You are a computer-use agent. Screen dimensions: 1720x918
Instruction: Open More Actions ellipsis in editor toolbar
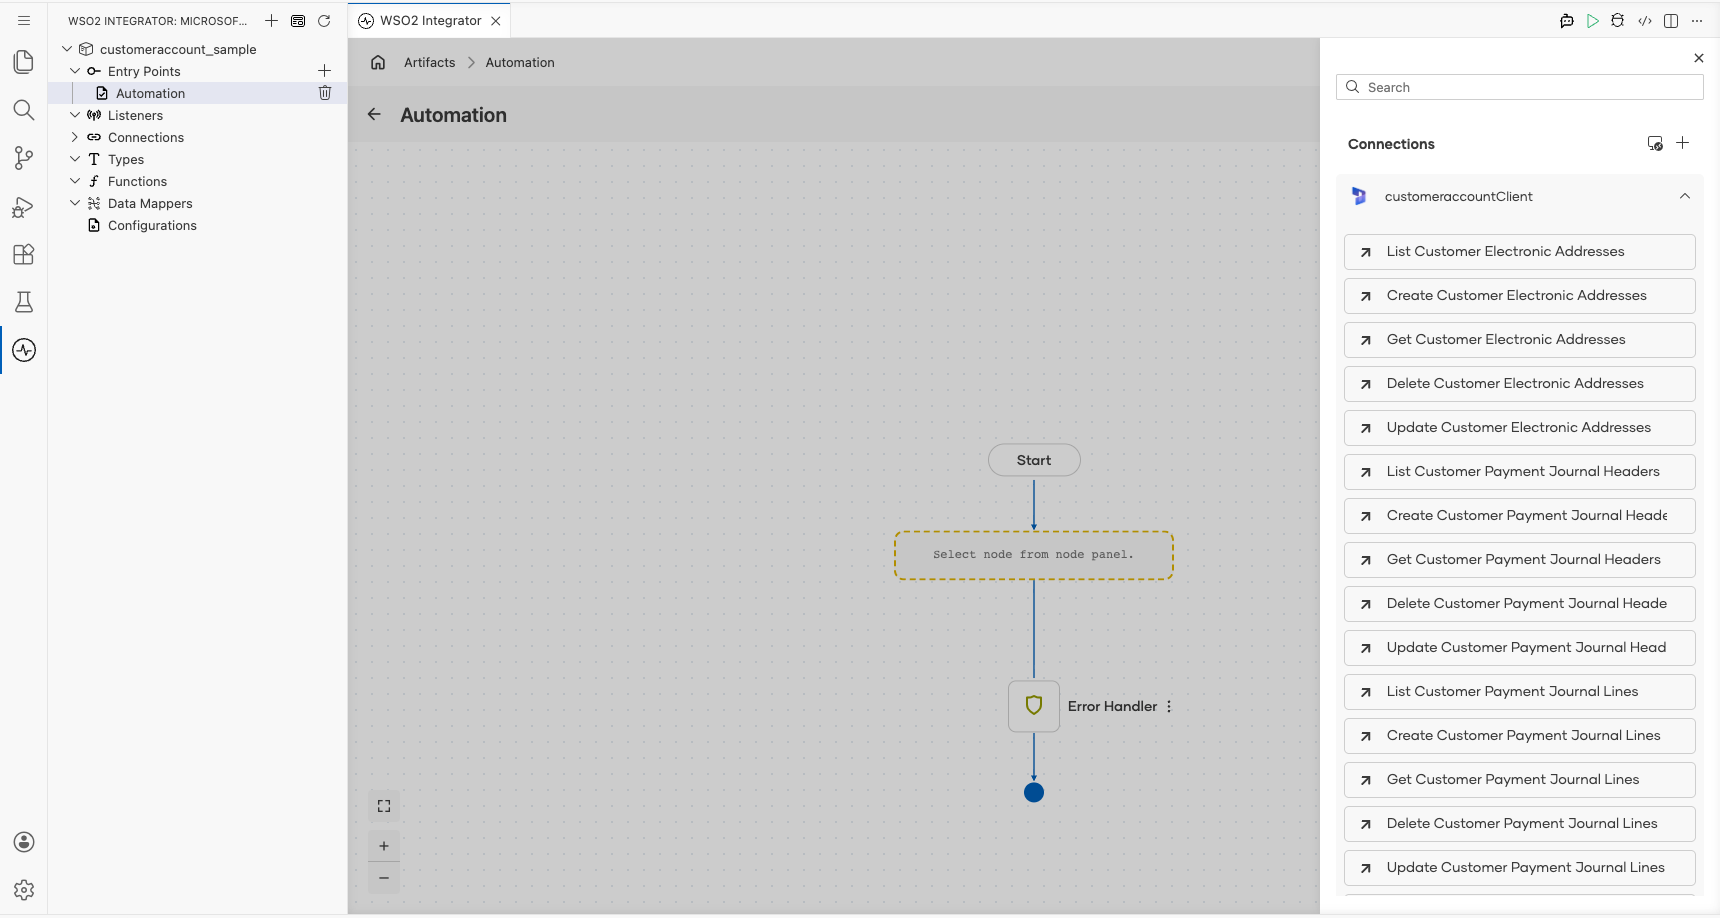1697,21
